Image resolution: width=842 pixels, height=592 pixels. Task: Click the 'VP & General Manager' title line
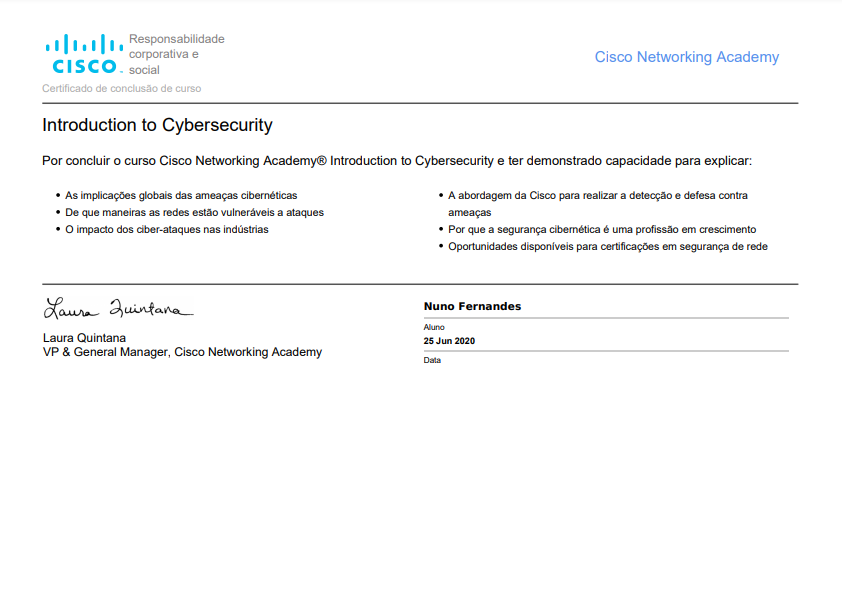[182, 352]
